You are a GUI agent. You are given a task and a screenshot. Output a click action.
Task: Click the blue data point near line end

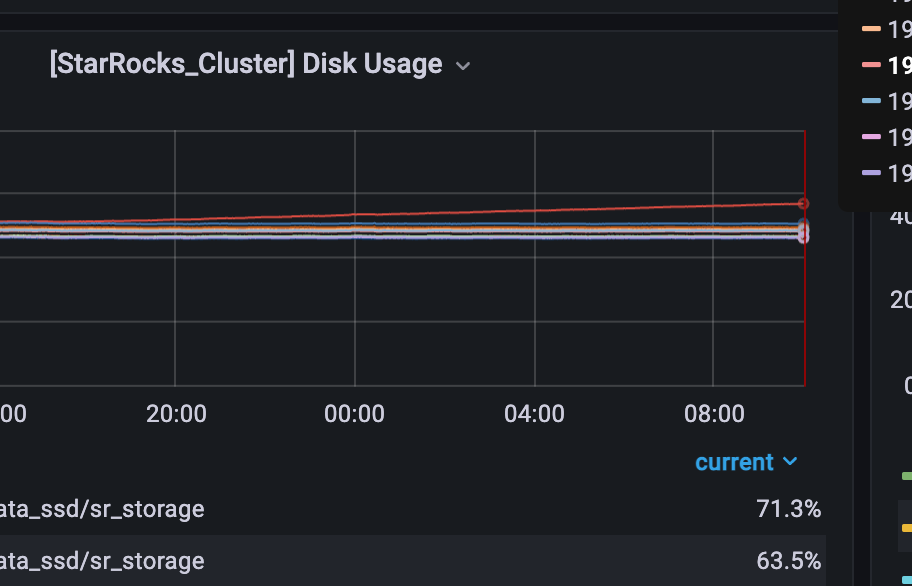(803, 224)
